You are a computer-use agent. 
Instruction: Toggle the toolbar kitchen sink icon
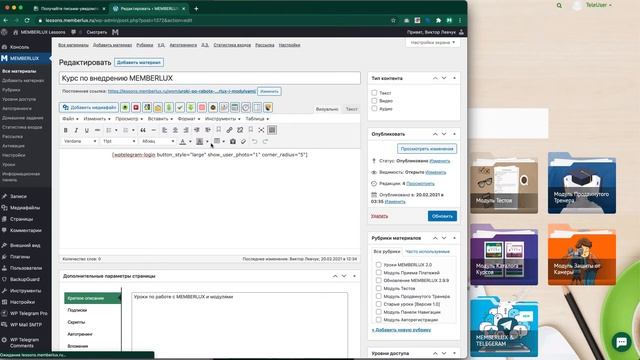pos(272,130)
